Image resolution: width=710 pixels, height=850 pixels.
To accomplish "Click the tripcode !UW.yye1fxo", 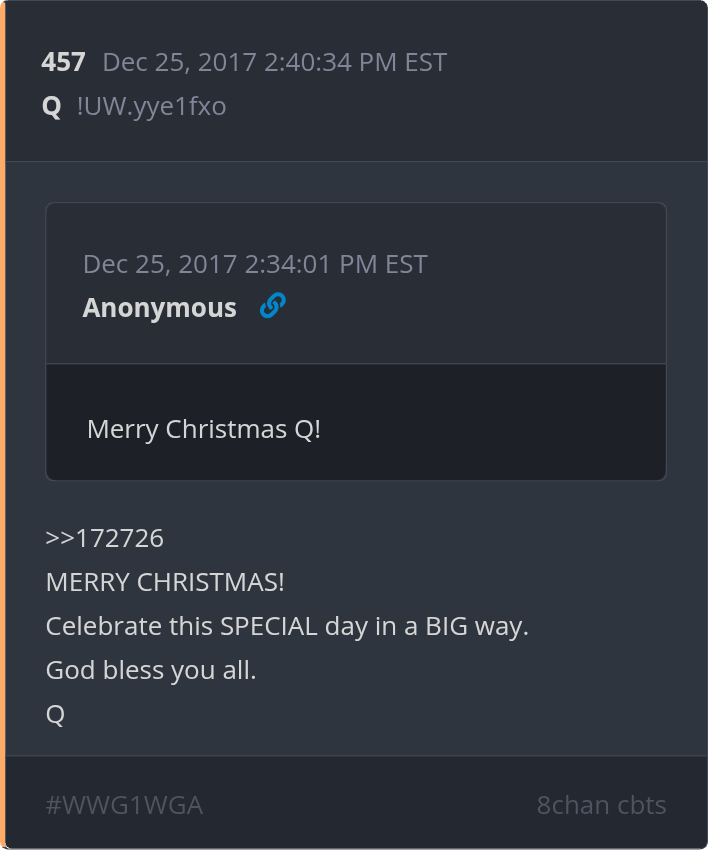I will pyautogui.click(x=151, y=106).
